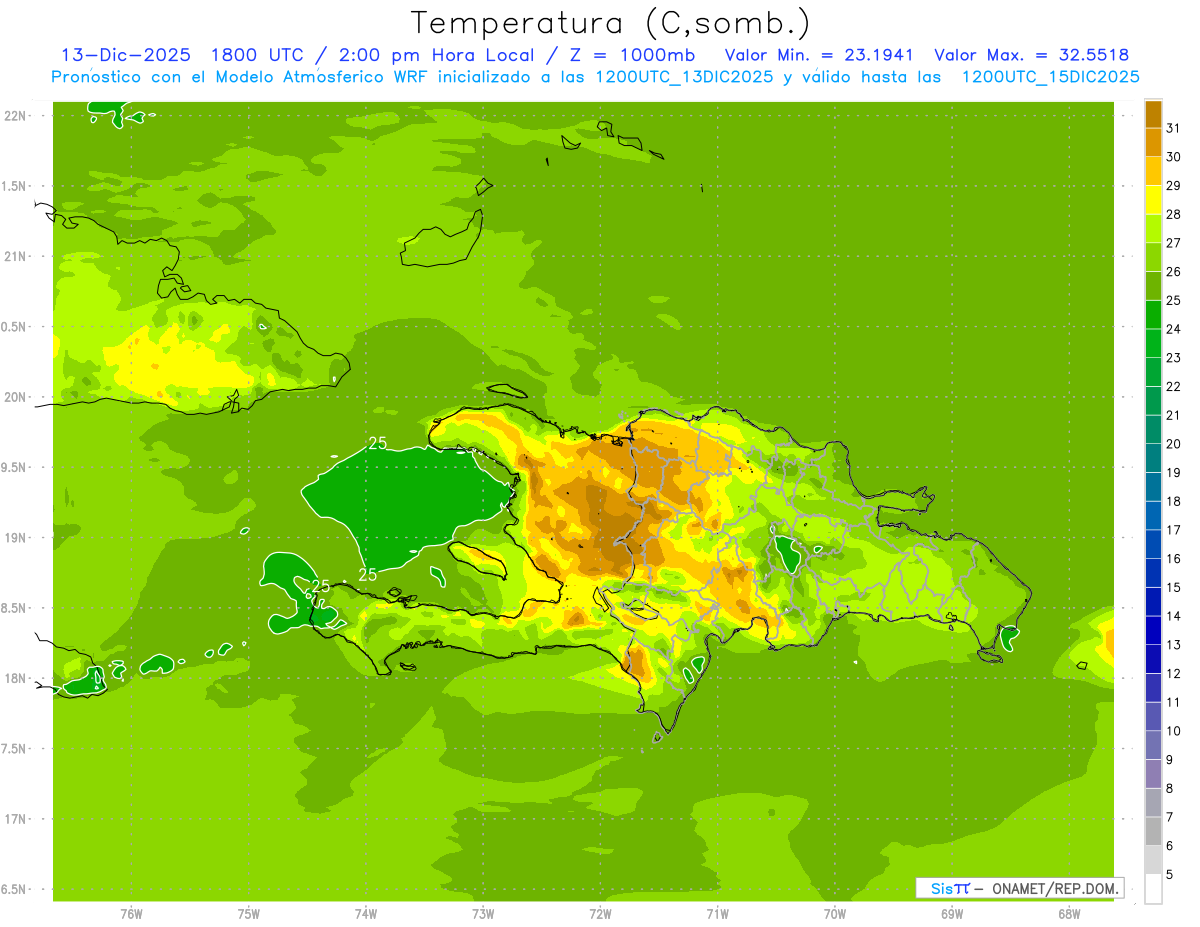
Task: Click 'Valor Max. = 32.5518'
Action: tap(1031, 55)
